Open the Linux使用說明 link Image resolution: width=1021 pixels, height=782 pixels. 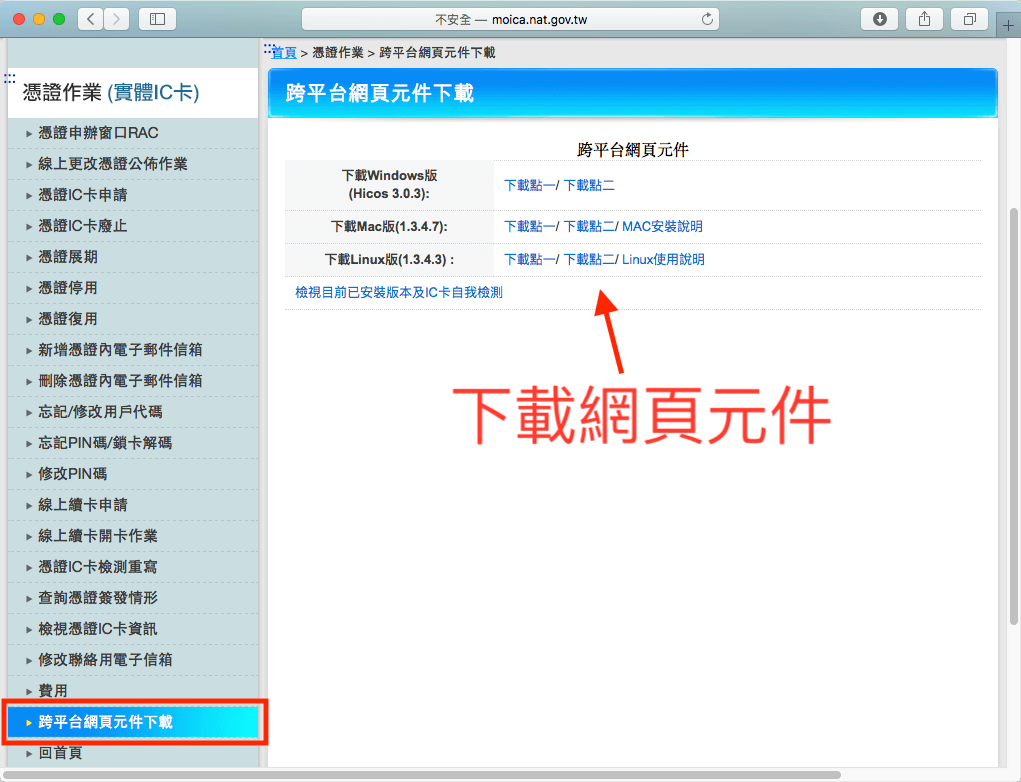click(663, 260)
